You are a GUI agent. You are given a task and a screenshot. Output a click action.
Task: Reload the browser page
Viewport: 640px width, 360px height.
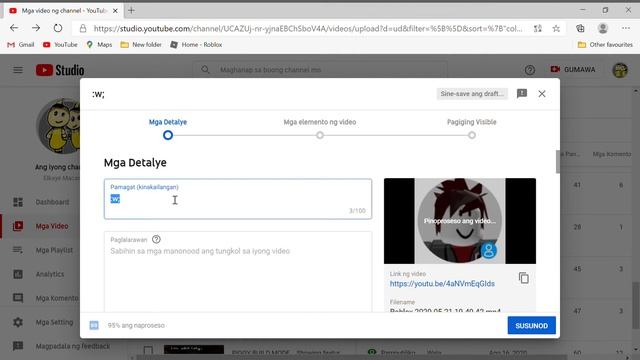pyautogui.click(x=58, y=28)
